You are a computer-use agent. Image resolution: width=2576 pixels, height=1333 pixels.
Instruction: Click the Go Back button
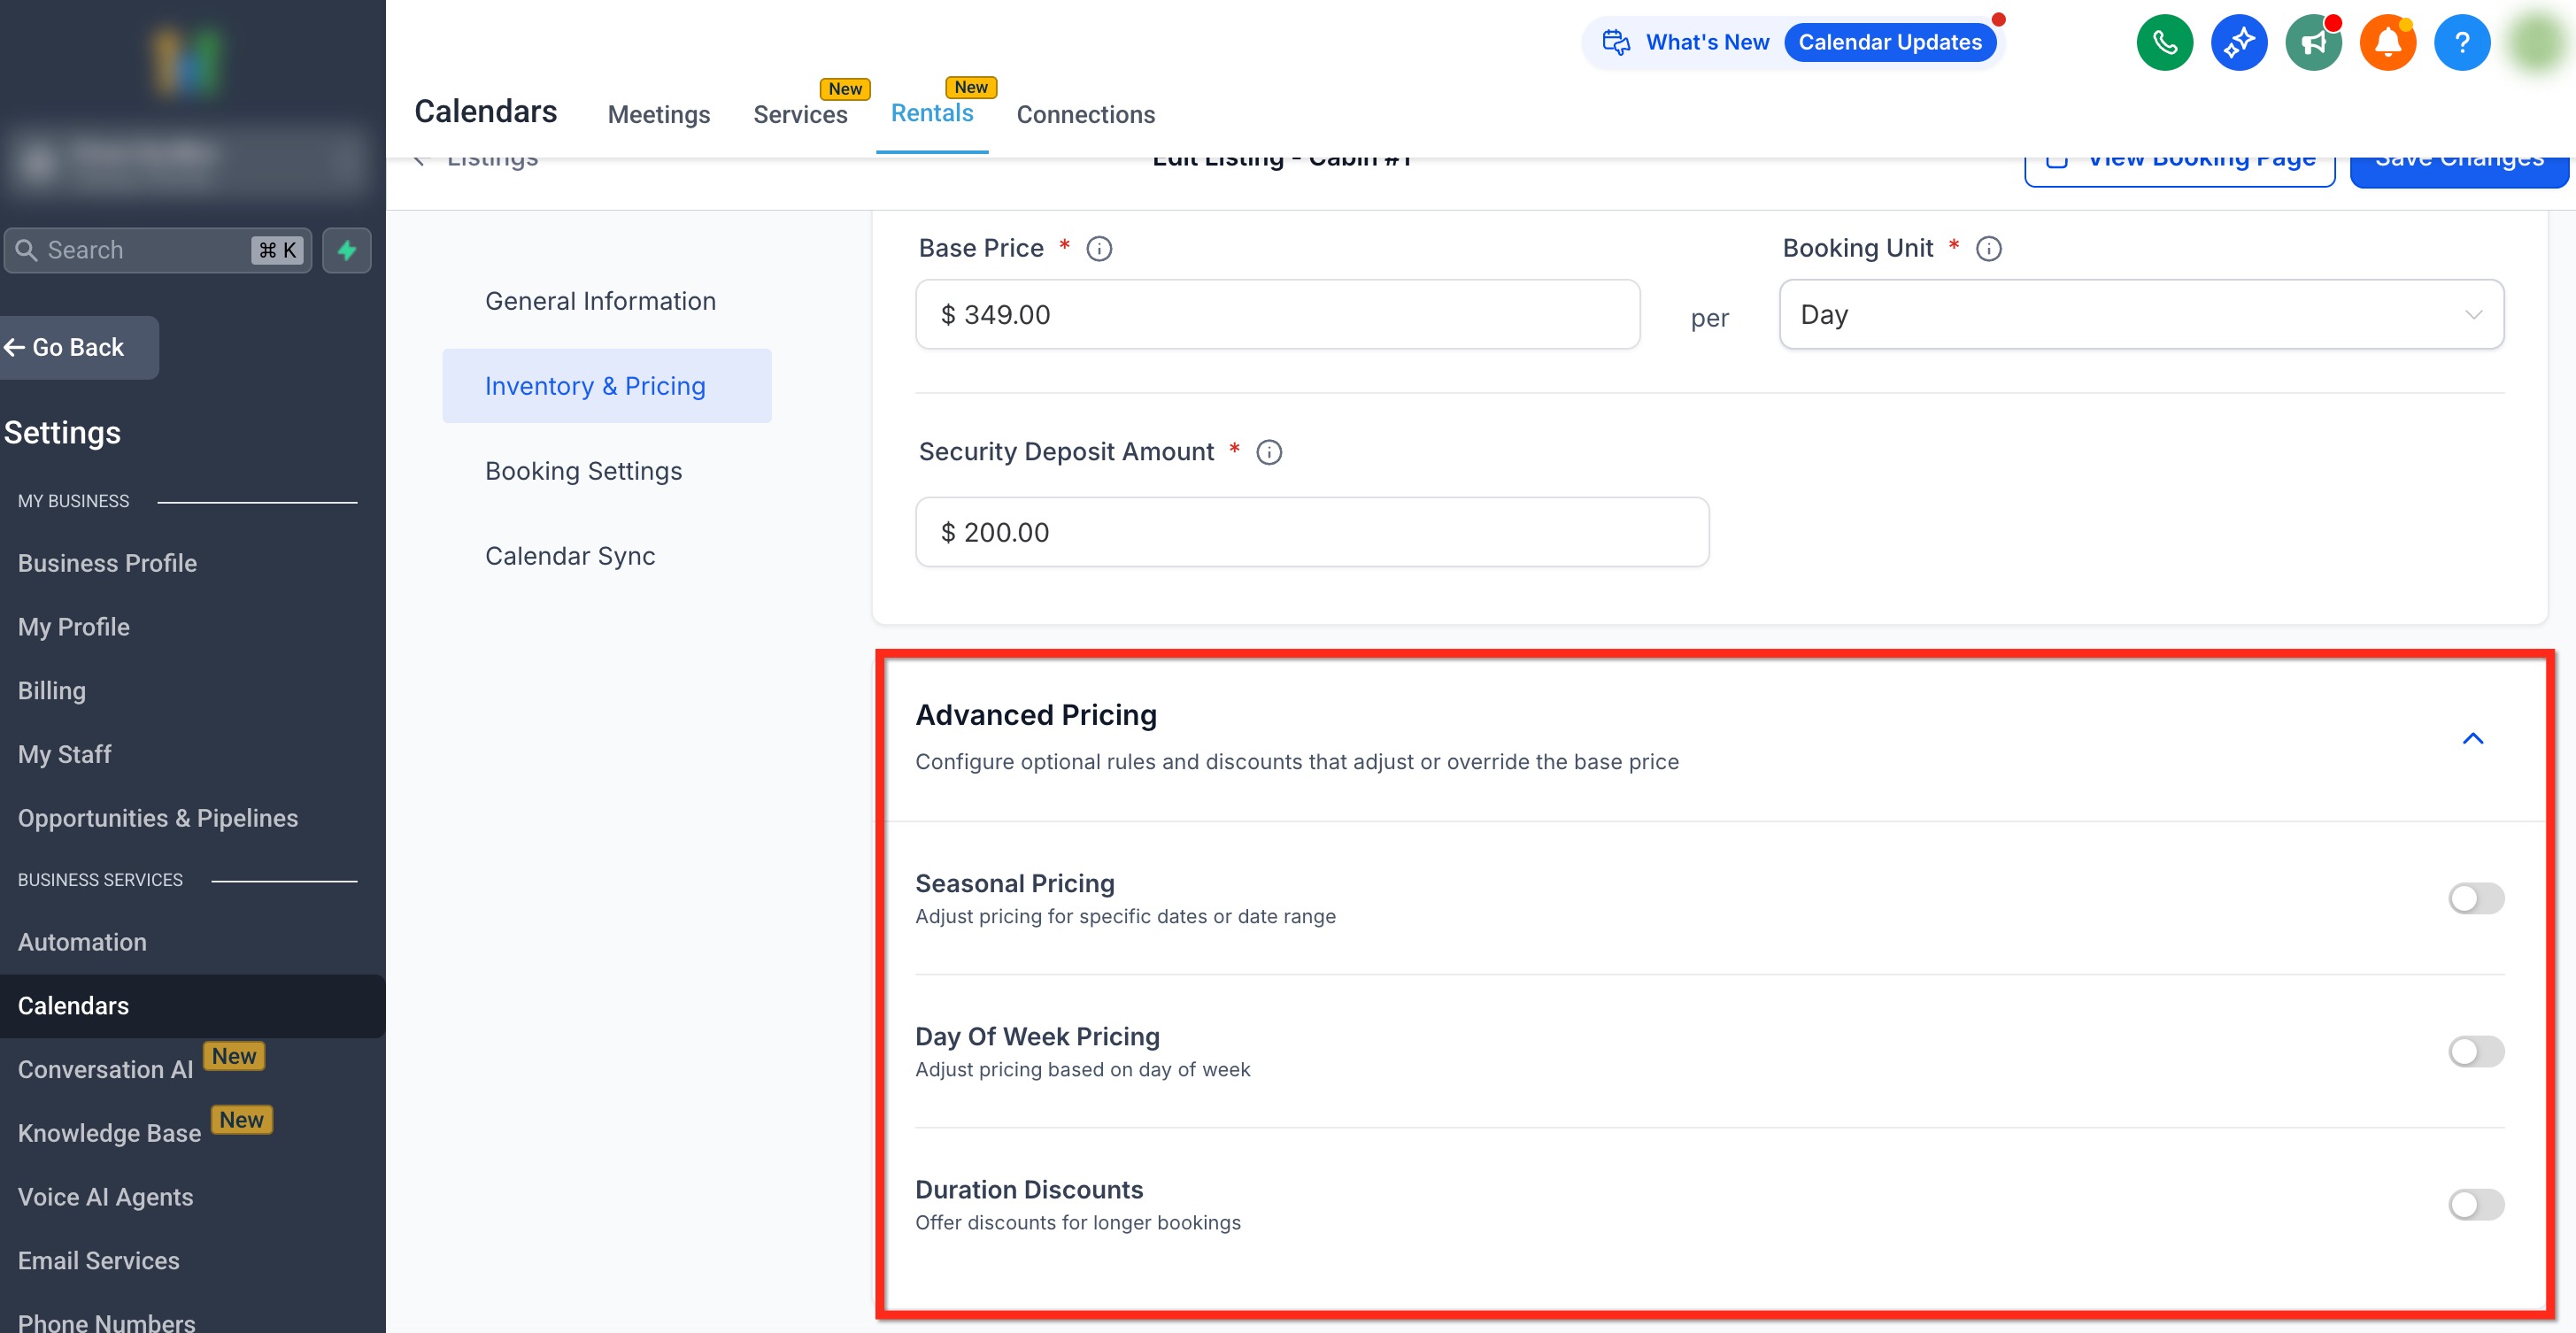(78, 348)
